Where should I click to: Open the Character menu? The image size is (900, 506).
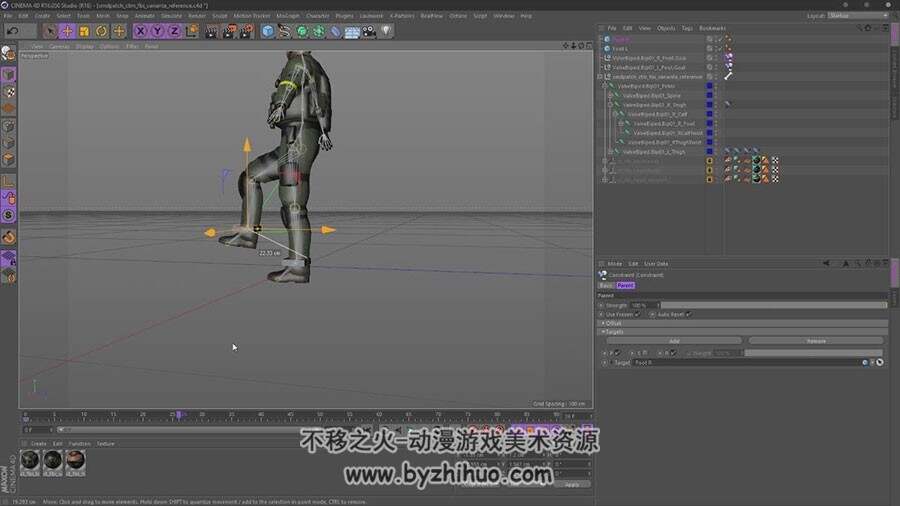click(x=317, y=16)
